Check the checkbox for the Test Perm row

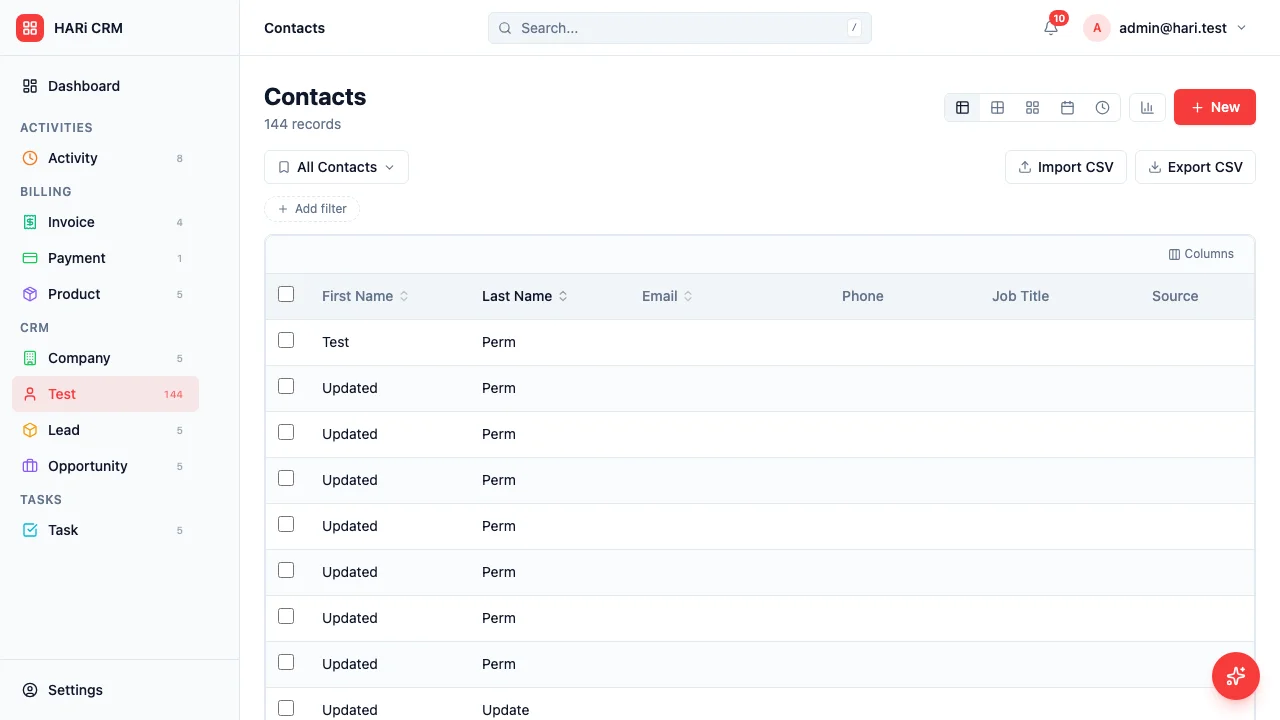[286, 340]
